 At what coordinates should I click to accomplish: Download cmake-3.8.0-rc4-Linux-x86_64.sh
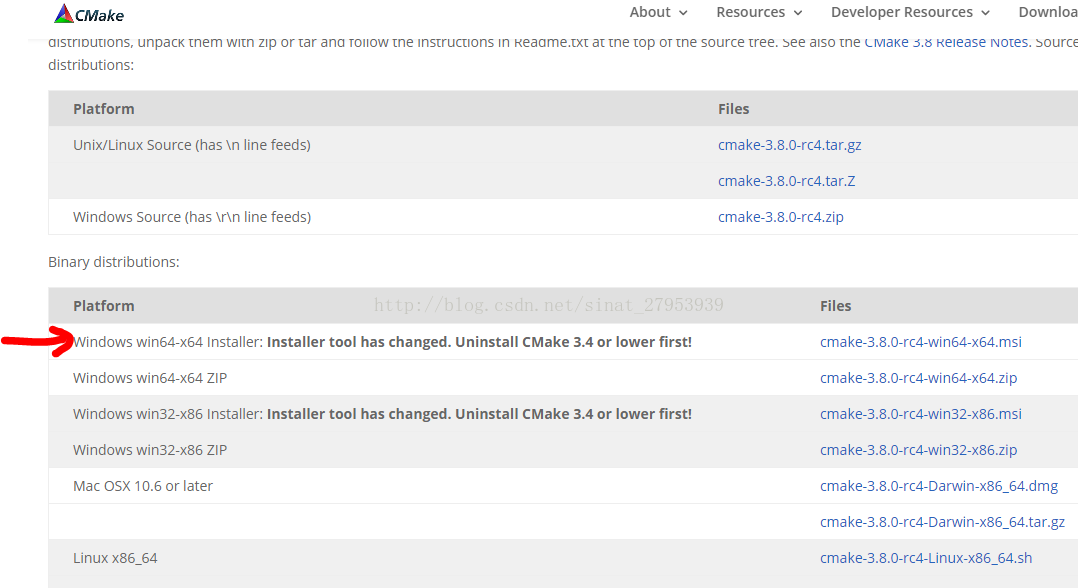click(x=926, y=558)
